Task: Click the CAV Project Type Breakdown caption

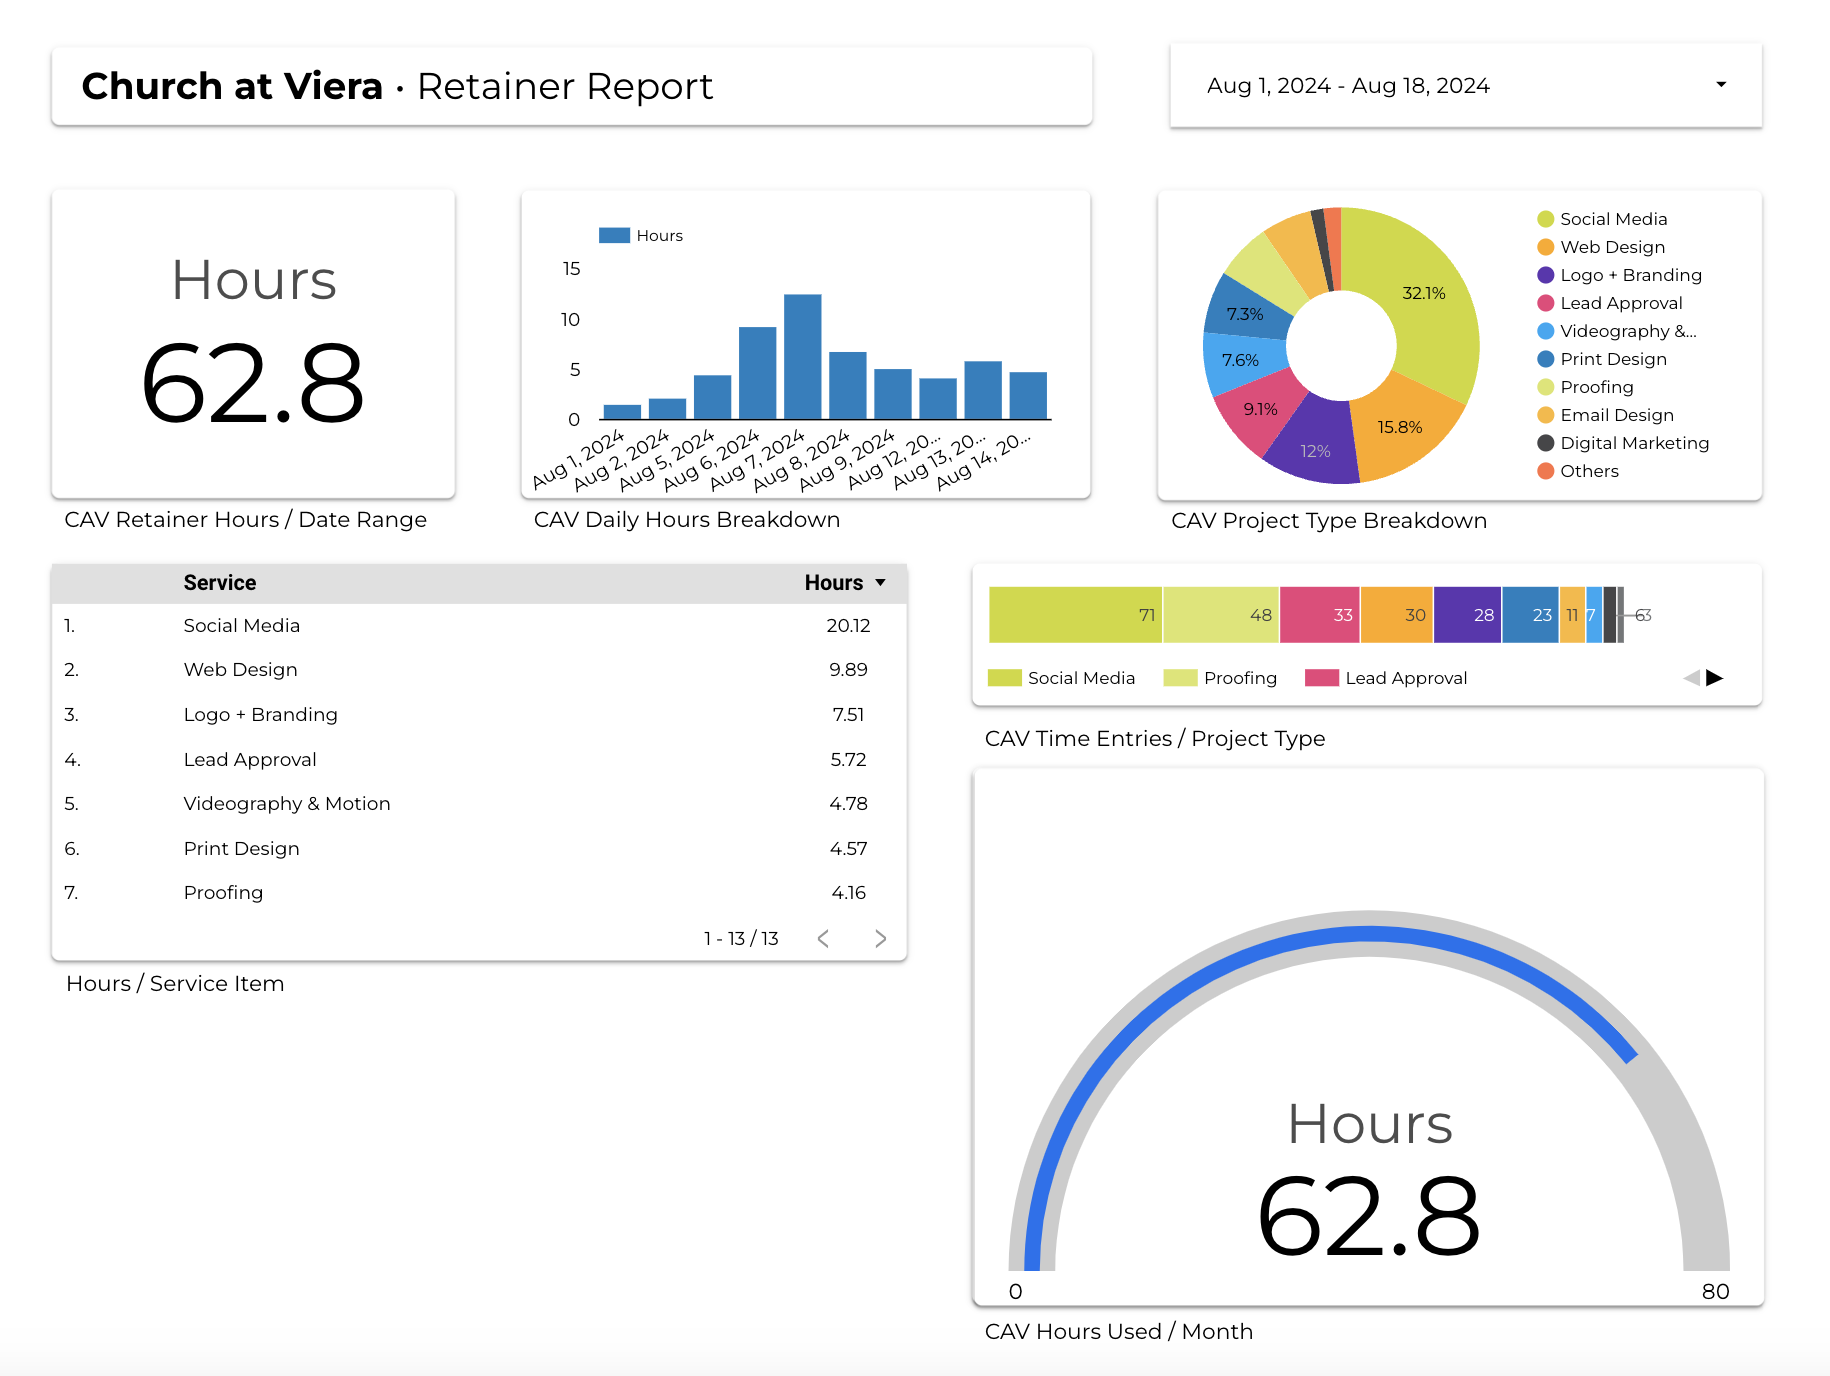Action: tap(1329, 521)
